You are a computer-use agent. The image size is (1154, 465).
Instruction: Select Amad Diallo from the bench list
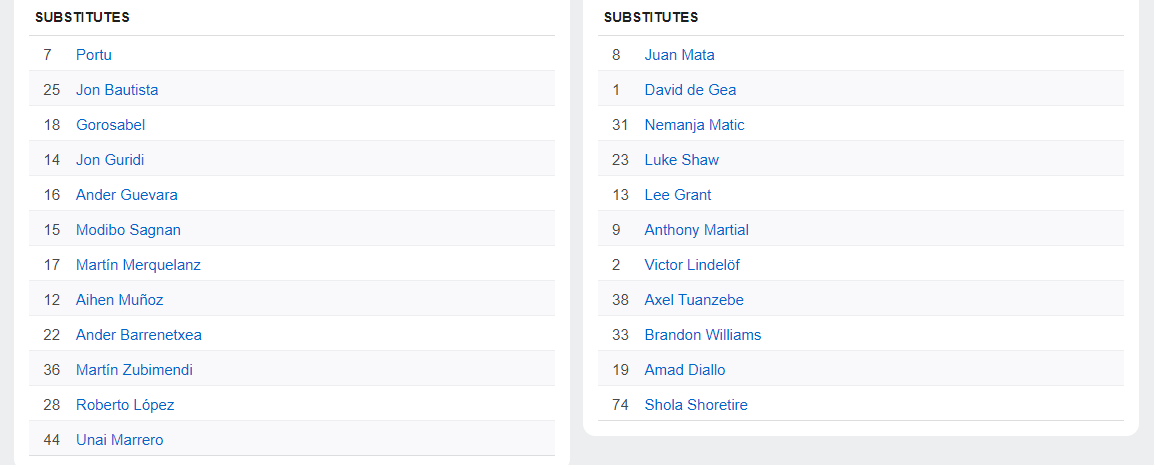coord(685,370)
